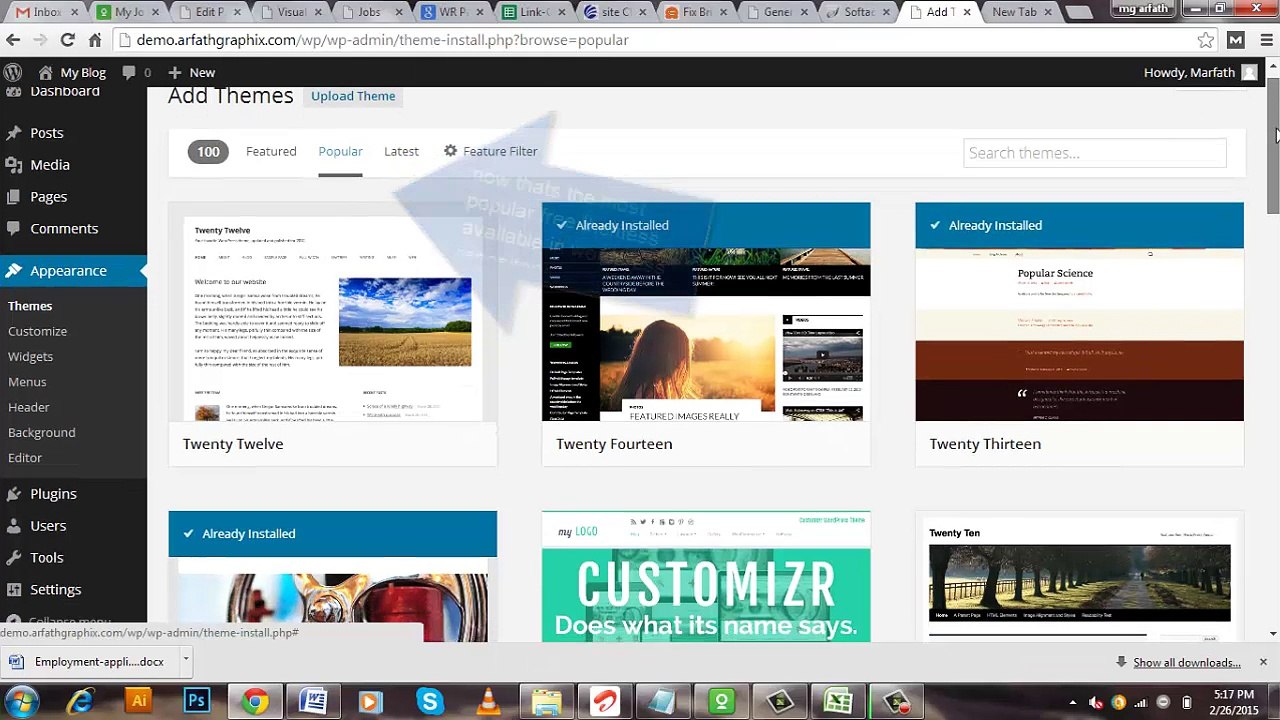Click the Upload Theme button
This screenshot has width=1280, height=720.
(x=353, y=96)
